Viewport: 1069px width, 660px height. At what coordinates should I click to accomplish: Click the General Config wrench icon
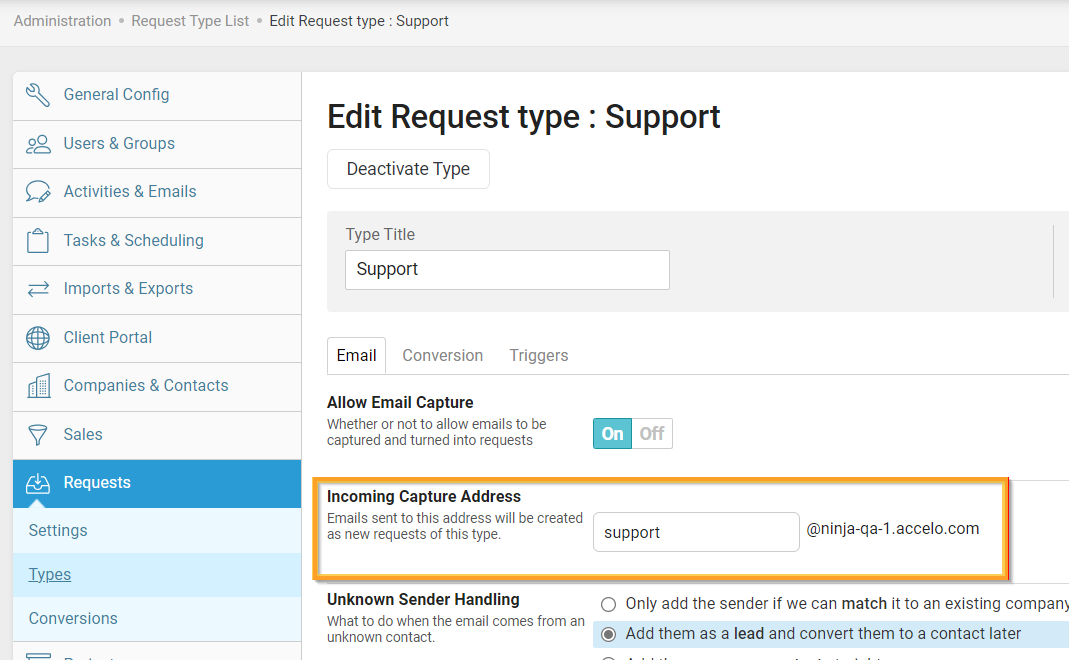[38, 95]
